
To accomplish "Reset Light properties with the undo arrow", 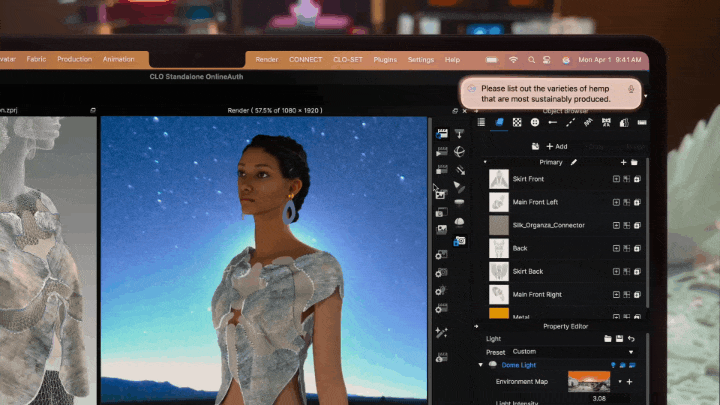I will coord(631,339).
